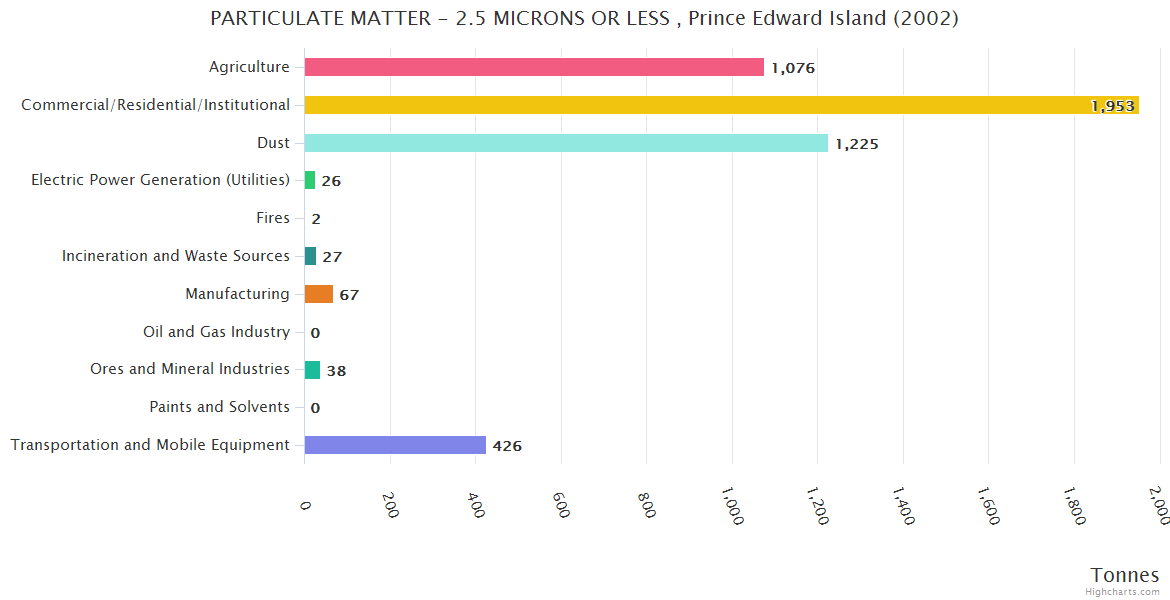
Task: Select the light teal Dust bar
Action: coord(566,143)
